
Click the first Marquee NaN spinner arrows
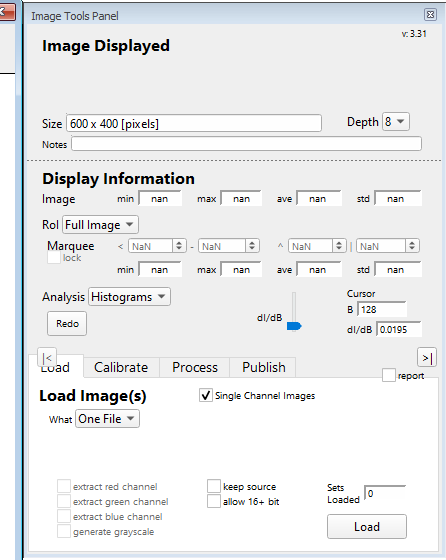click(179, 246)
